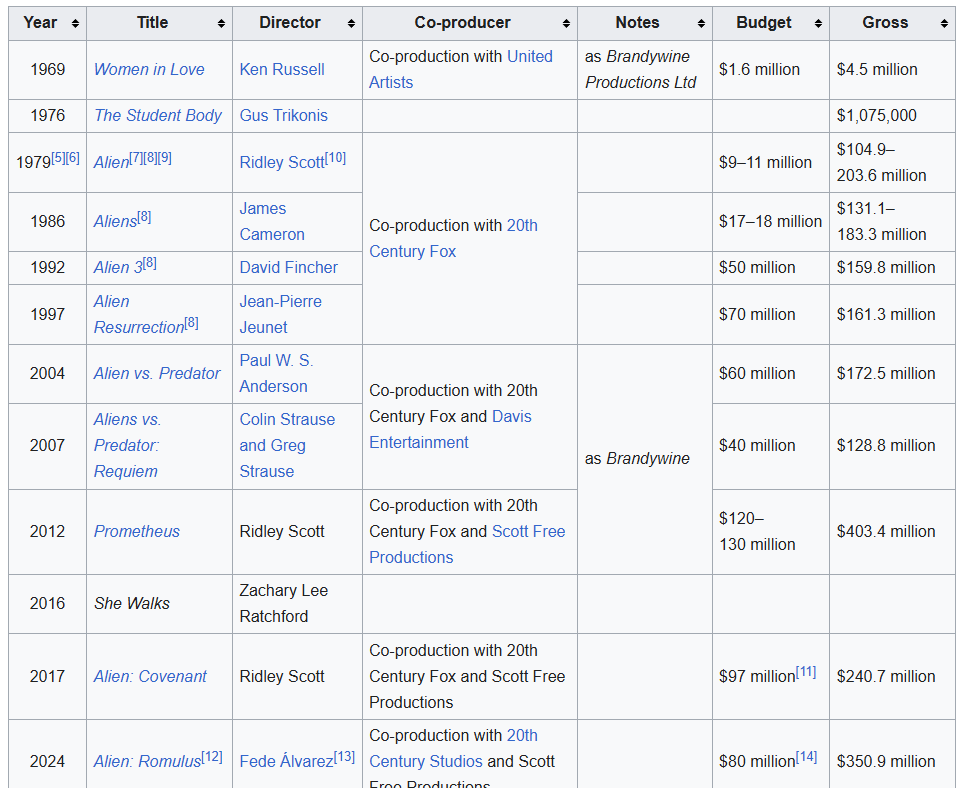Open the Prometheus film link
The image size is (973, 788).
[137, 532]
